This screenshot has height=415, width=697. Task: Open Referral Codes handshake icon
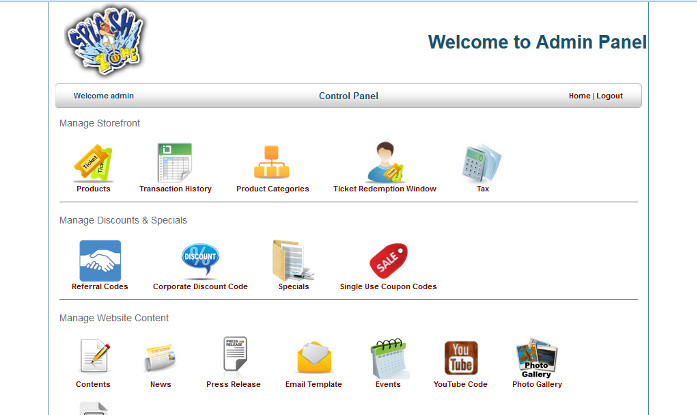click(100, 260)
